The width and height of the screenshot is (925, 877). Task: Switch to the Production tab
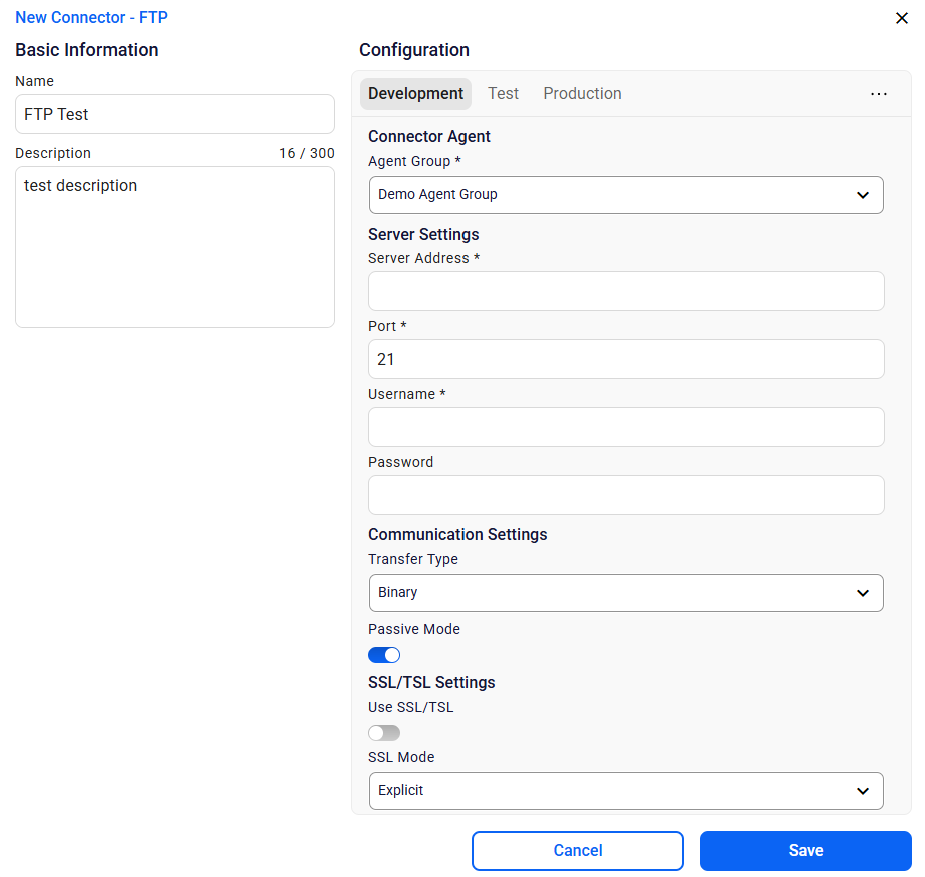(x=582, y=94)
